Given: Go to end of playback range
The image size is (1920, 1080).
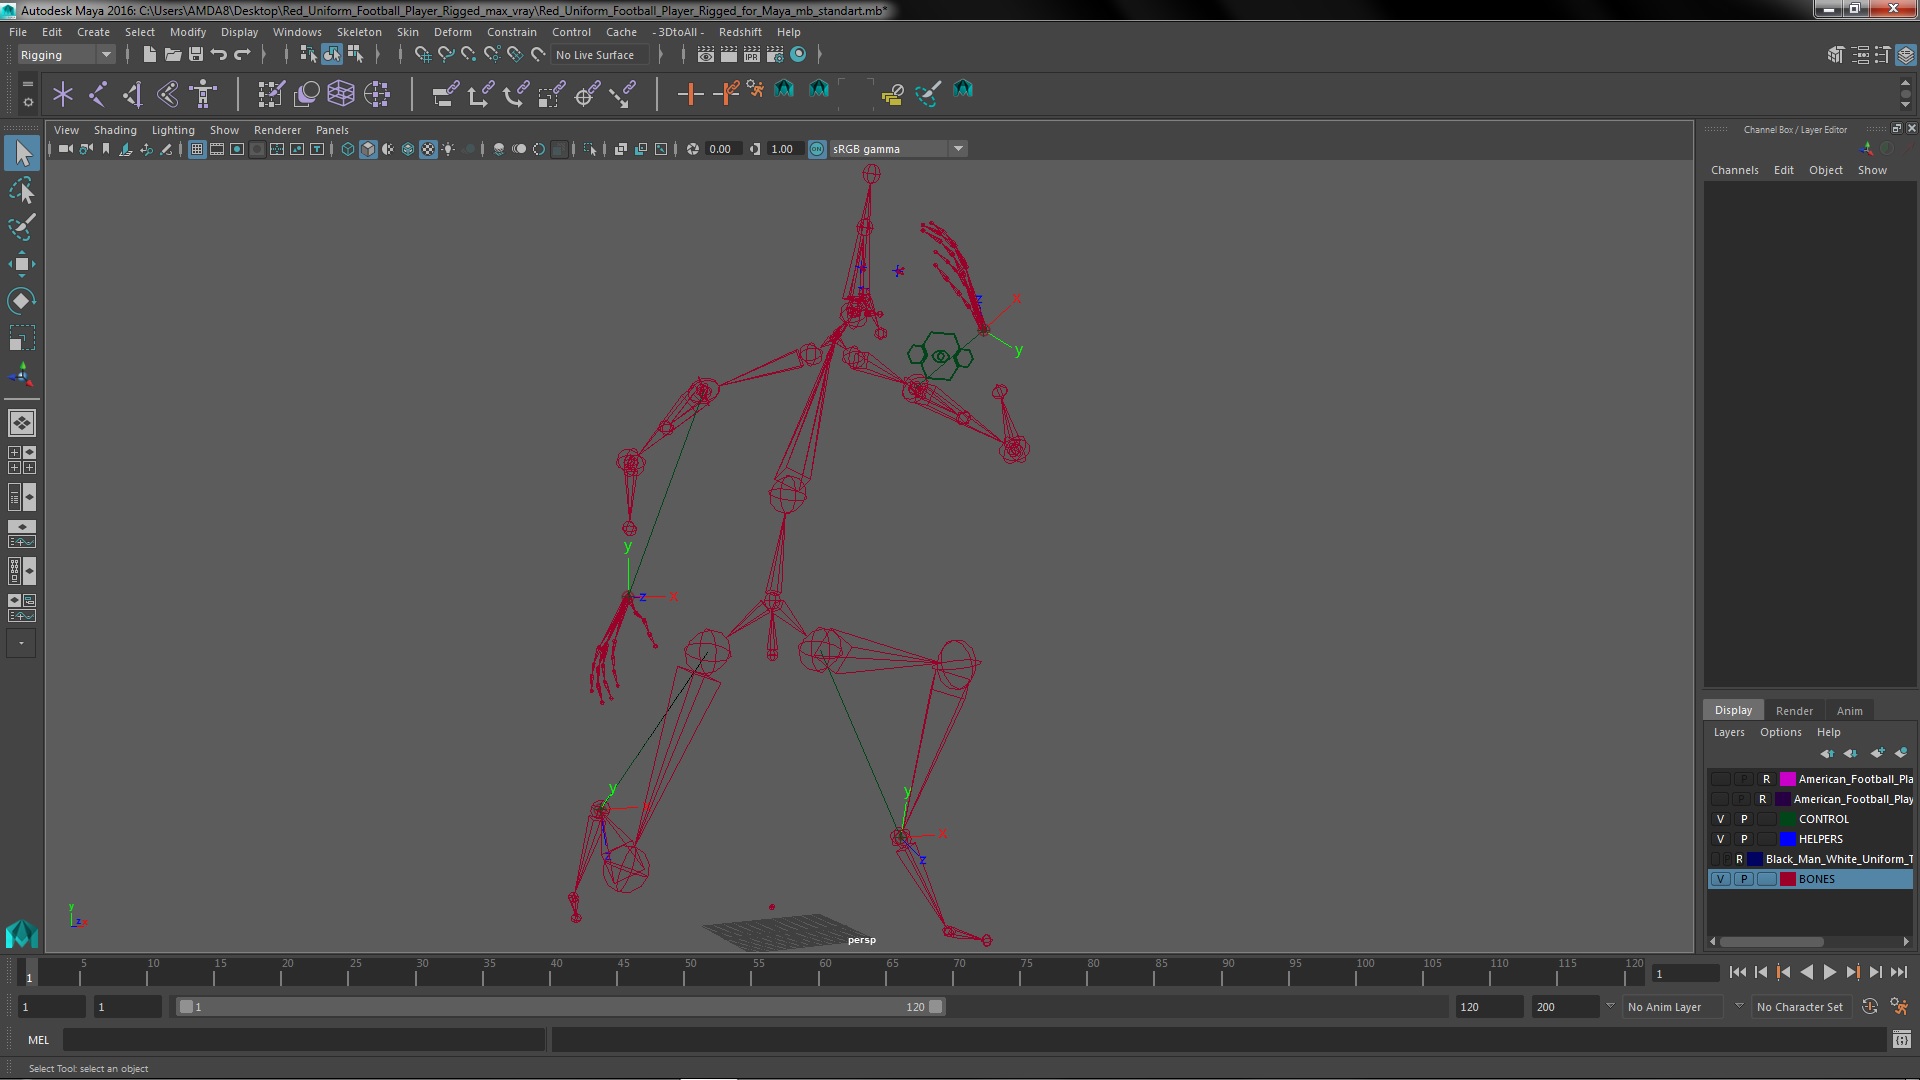Looking at the screenshot, I should tap(1899, 972).
